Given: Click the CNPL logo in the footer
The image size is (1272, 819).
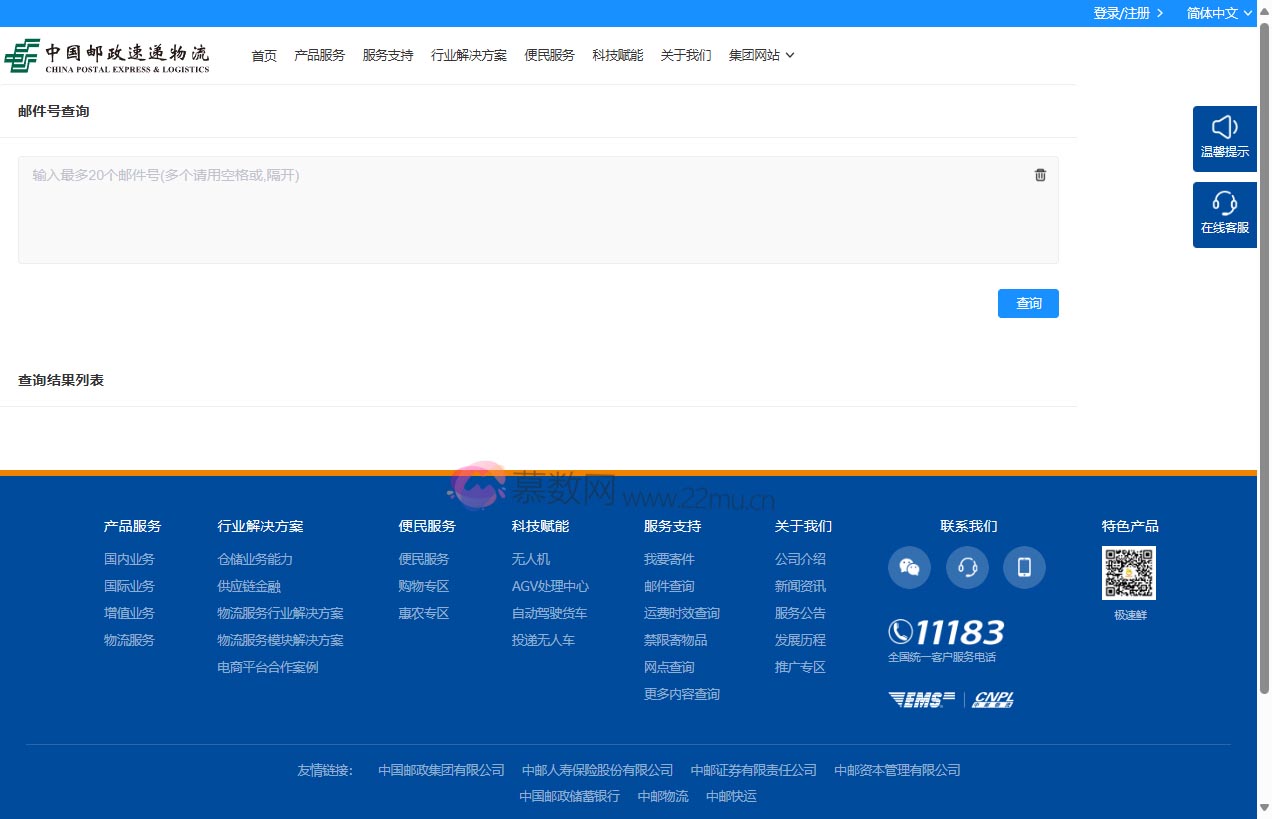Looking at the screenshot, I should [x=991, y=699].
